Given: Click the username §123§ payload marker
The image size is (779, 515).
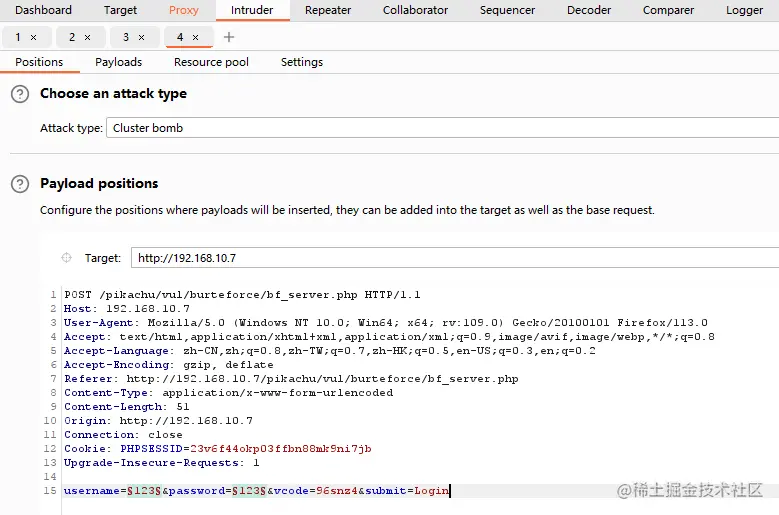Looking at the screenshot, I should [144, 491].
